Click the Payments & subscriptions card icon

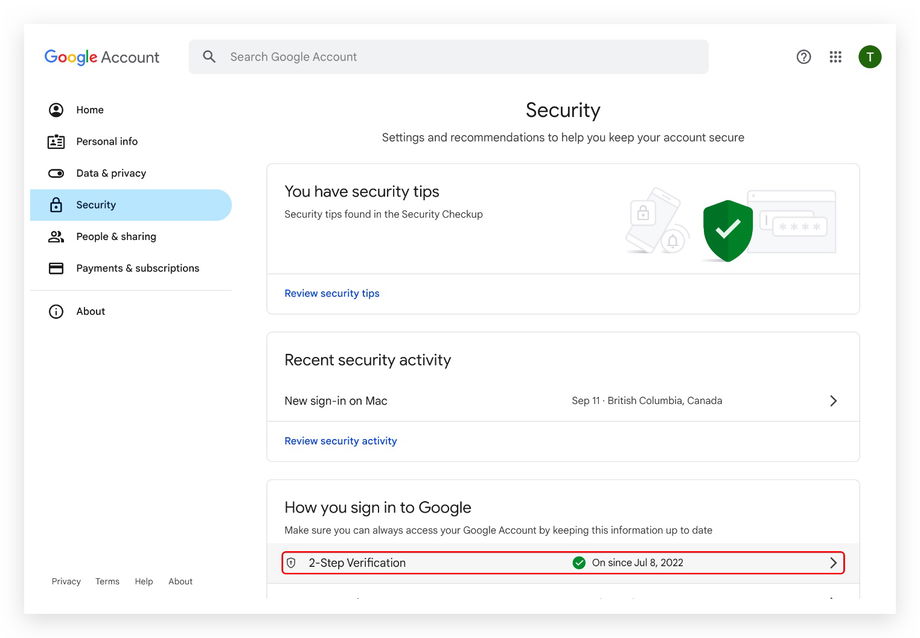point(56,268)
